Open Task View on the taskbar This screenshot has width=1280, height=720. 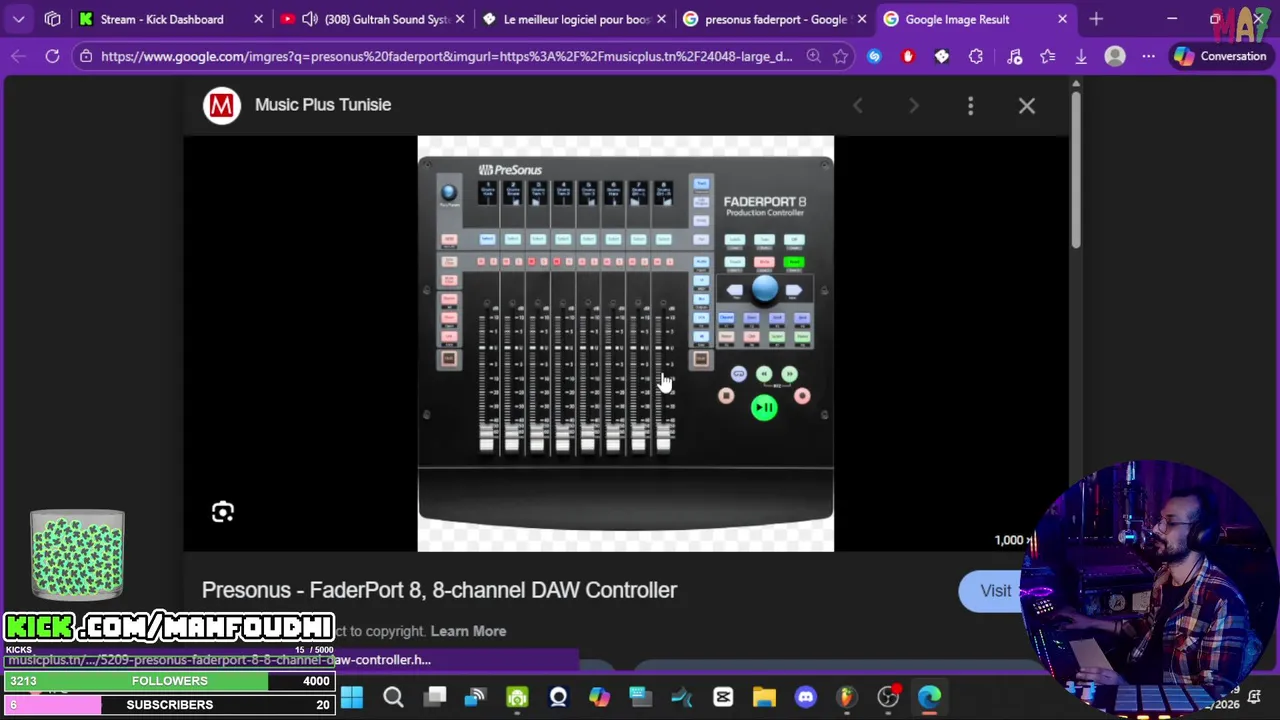435,697
